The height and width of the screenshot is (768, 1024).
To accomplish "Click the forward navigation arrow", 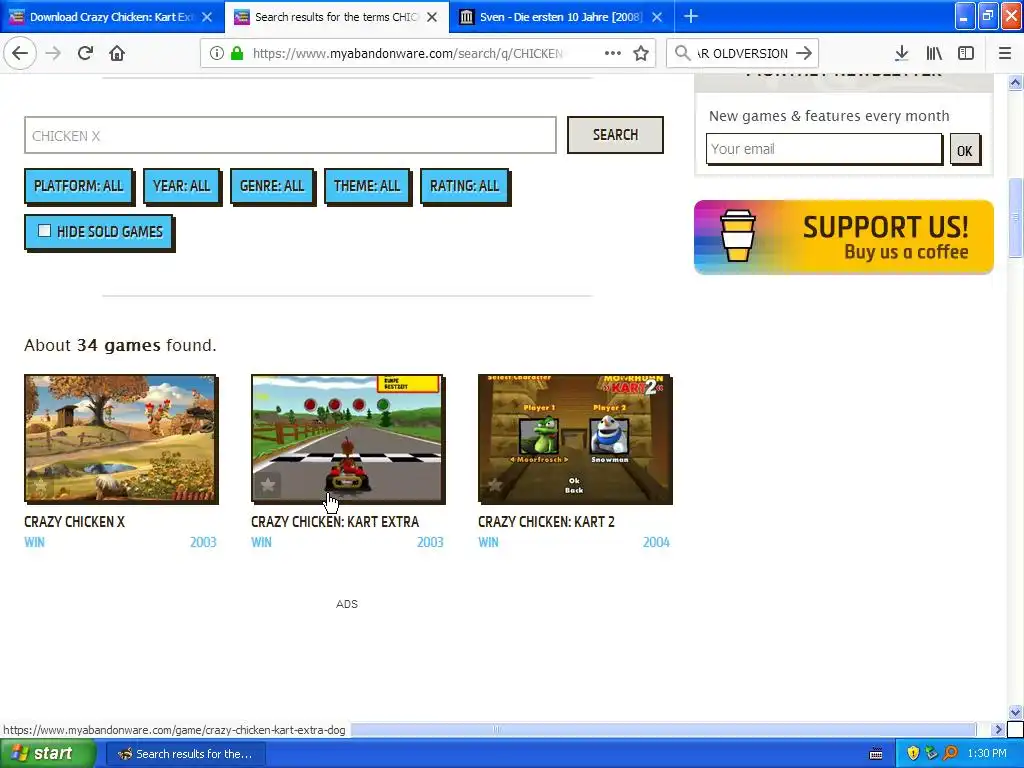I will click(53, 53).
